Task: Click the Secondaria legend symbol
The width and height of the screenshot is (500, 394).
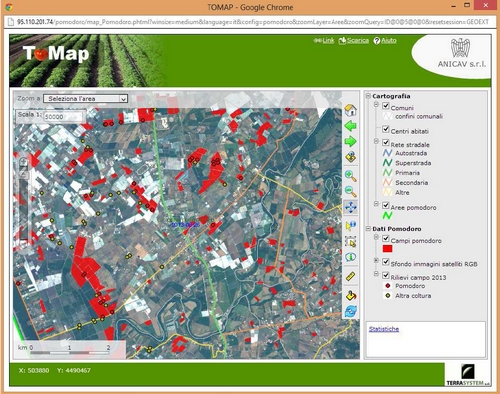Action: [387, 182]
